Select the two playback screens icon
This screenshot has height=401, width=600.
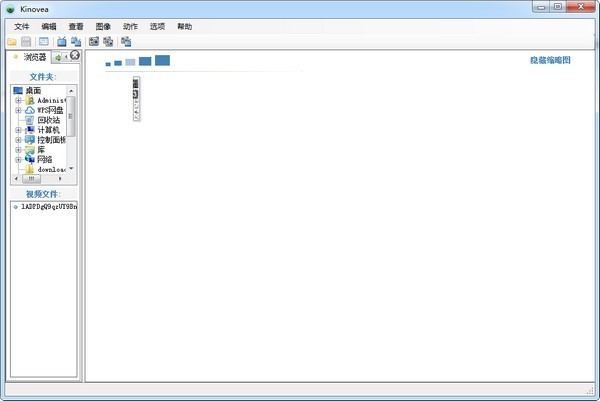[x=76, y=41]
